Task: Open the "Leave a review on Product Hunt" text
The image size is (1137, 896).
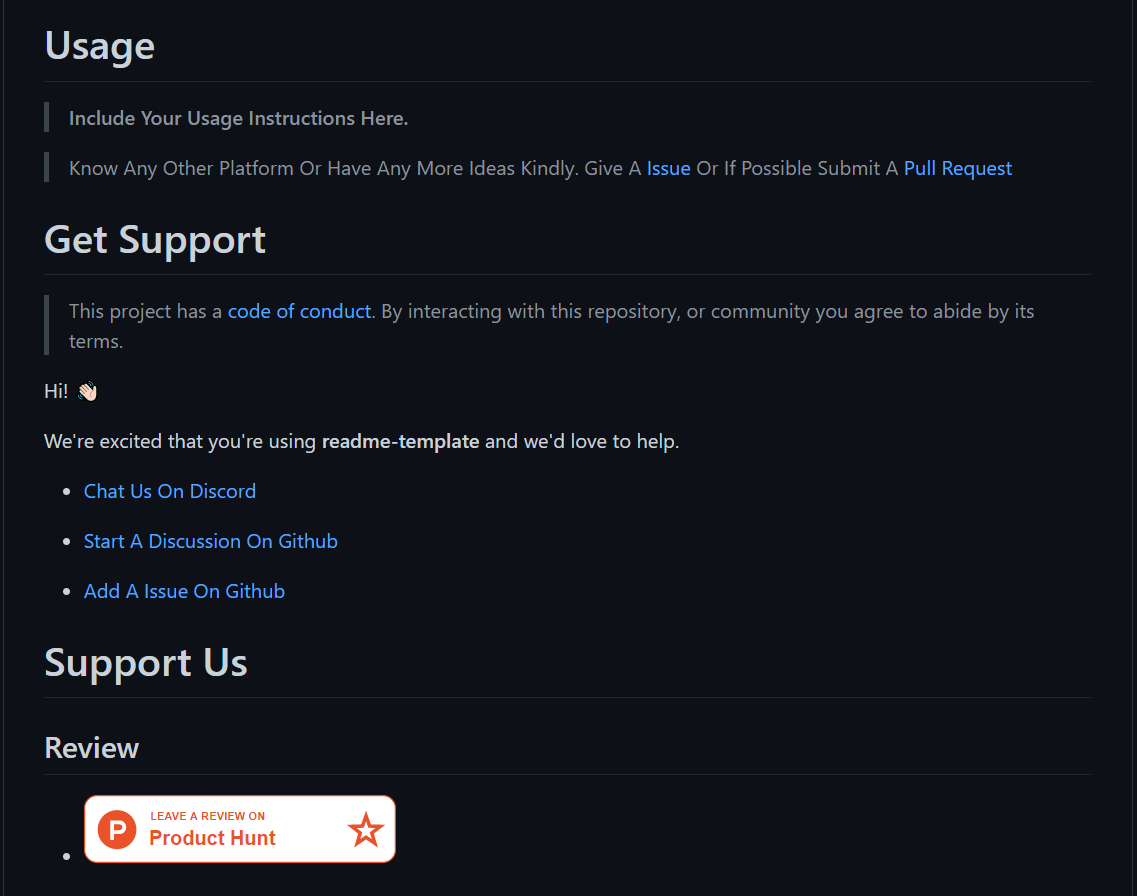Action: [x=212, y=829]
